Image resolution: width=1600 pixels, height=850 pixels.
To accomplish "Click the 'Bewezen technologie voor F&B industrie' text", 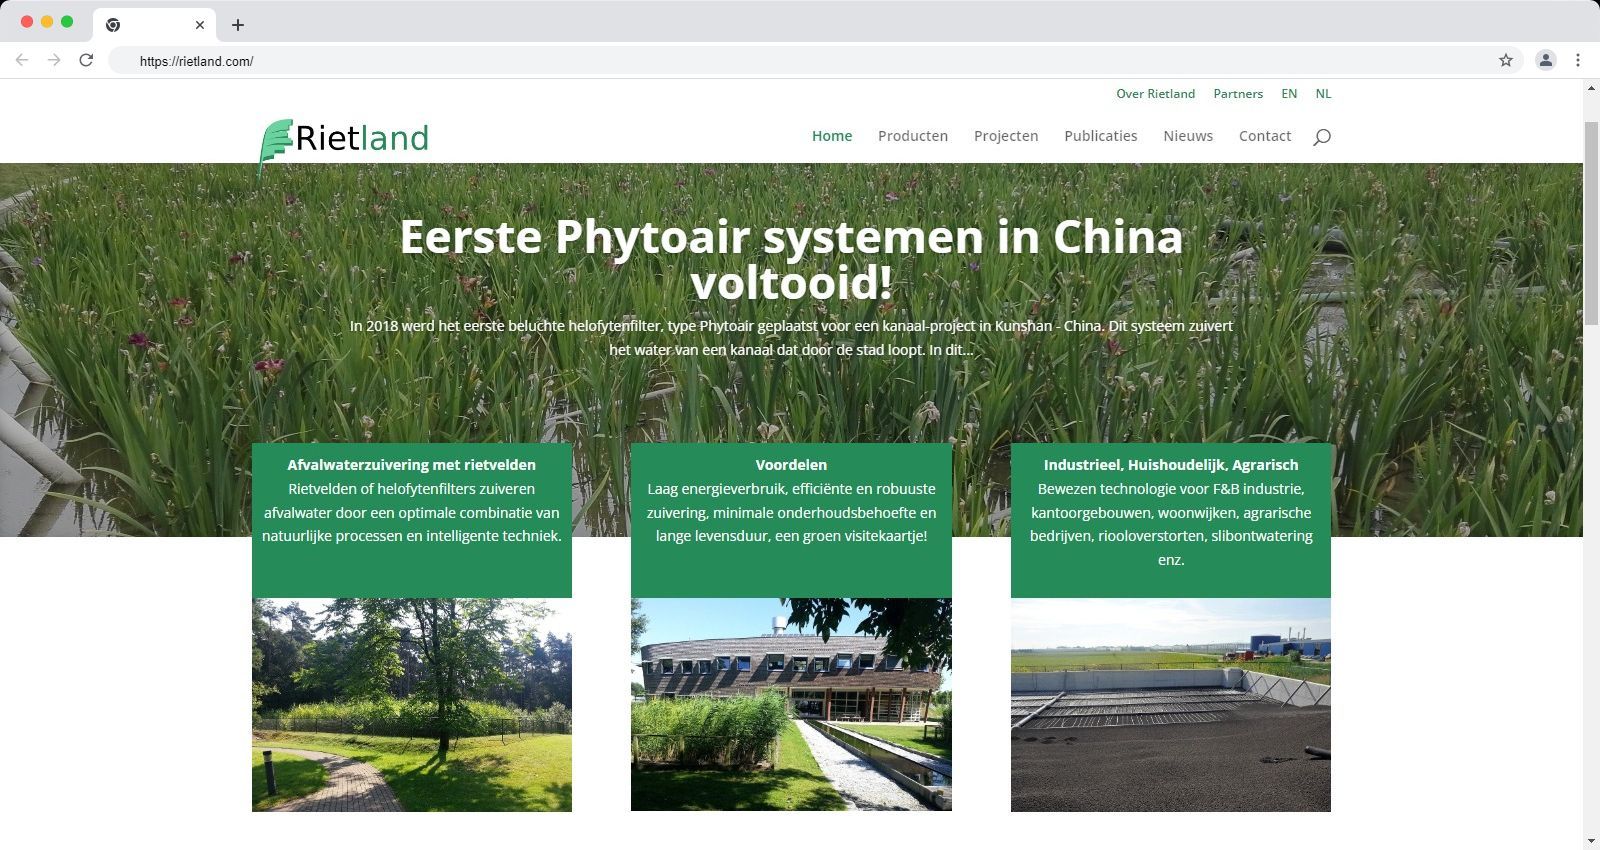I will pos(1171,524).
